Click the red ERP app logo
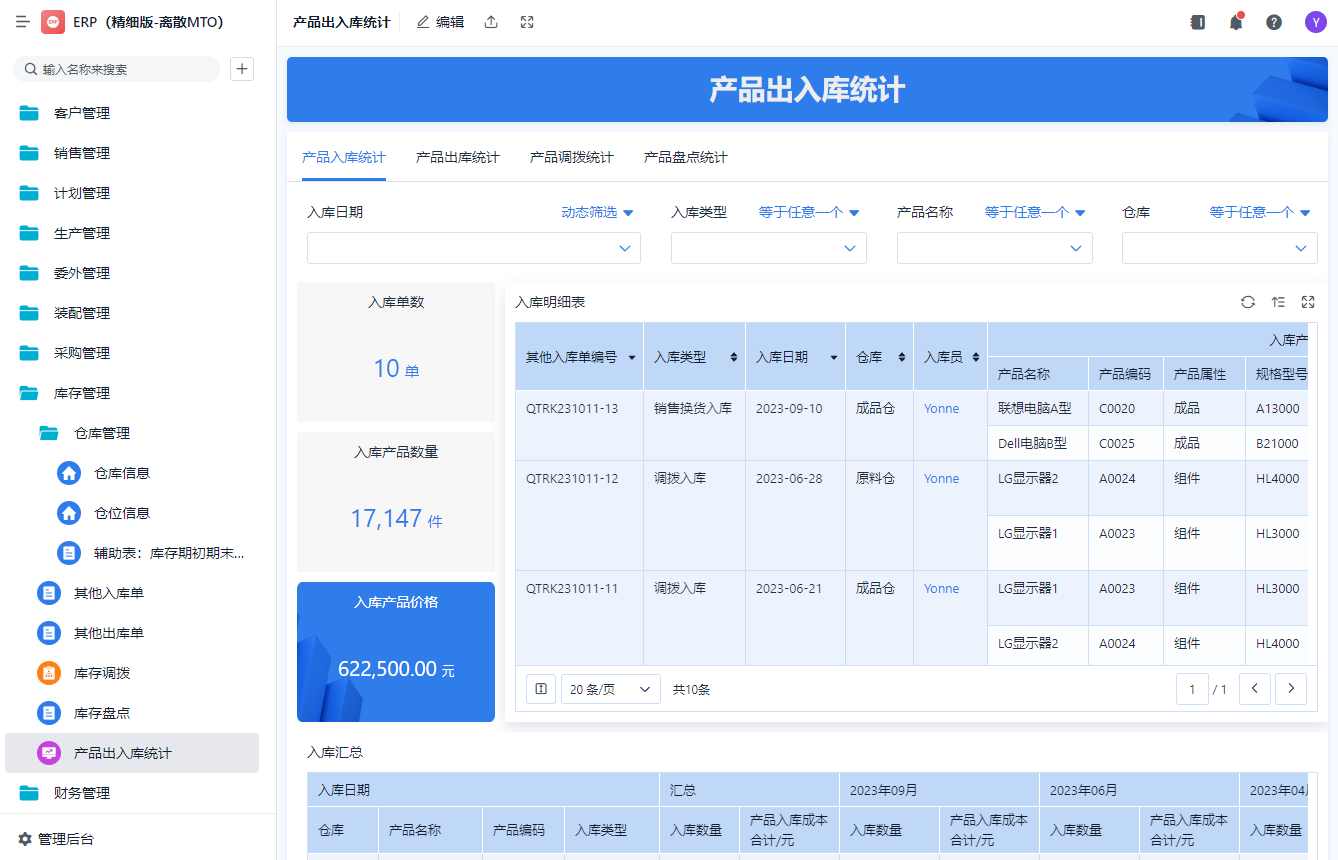This screenshot has height=860, width=1338. click(x=53, y=22)
